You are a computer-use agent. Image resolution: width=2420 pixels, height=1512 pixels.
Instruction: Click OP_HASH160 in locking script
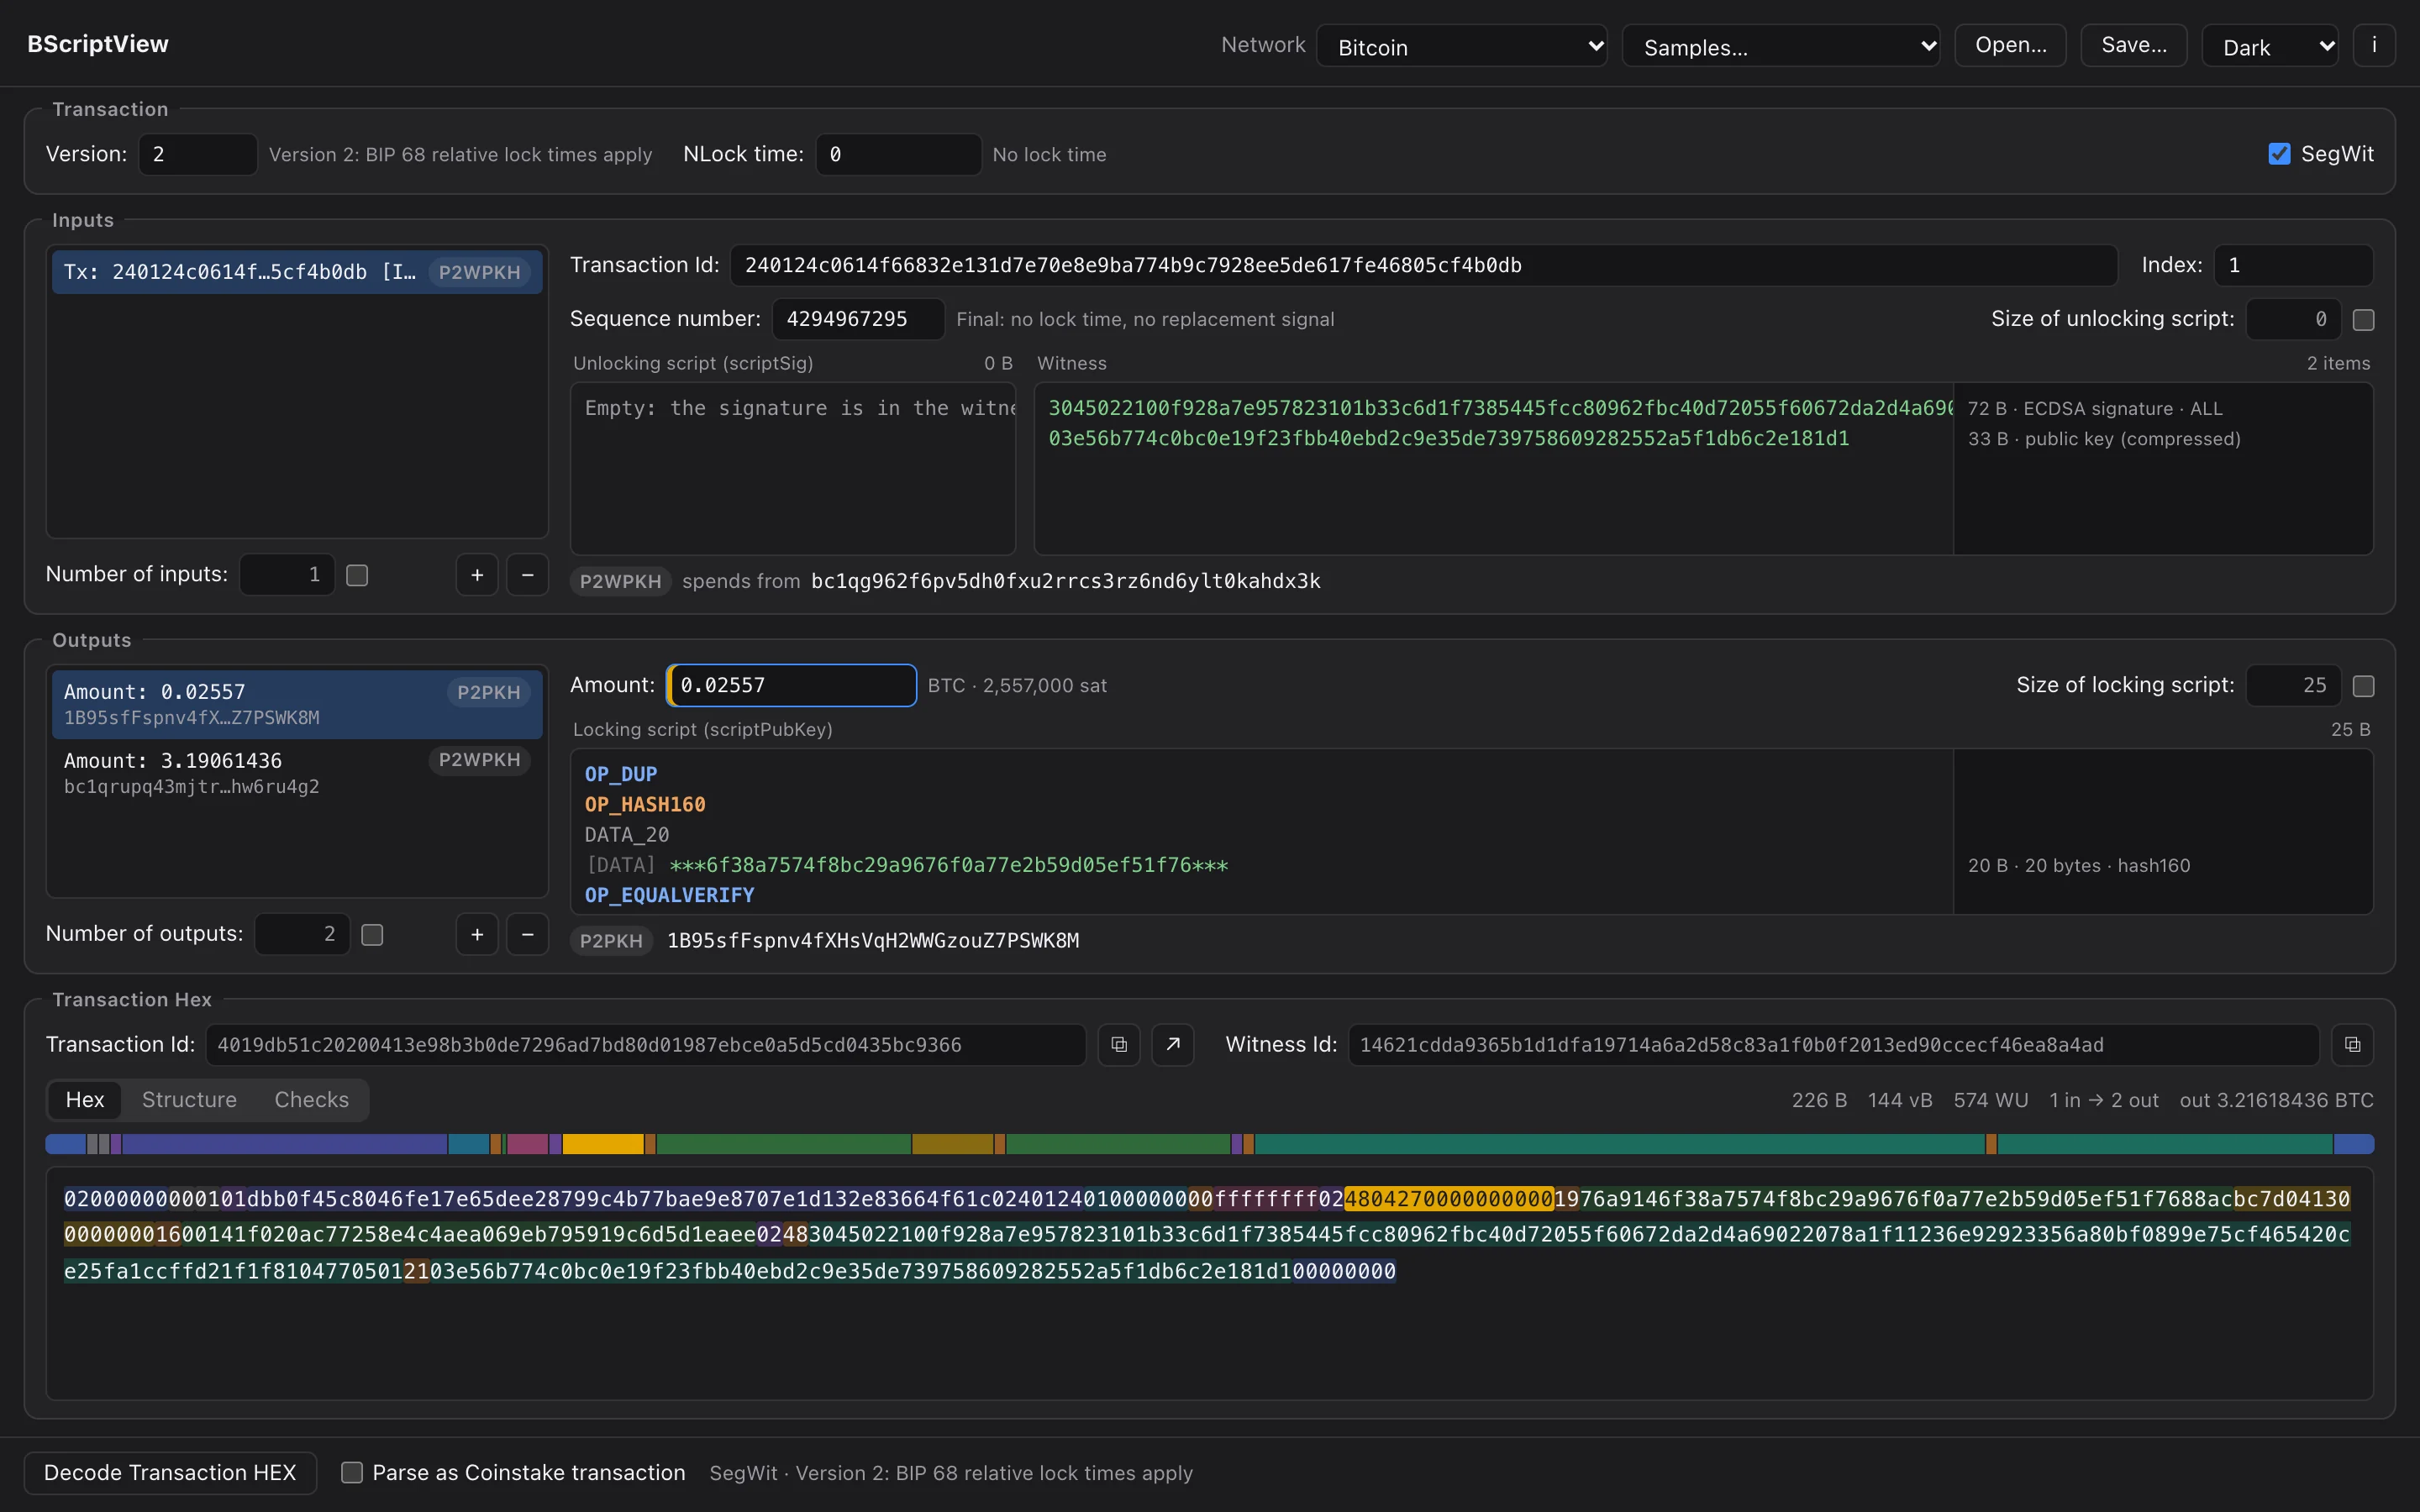(645, 804)
